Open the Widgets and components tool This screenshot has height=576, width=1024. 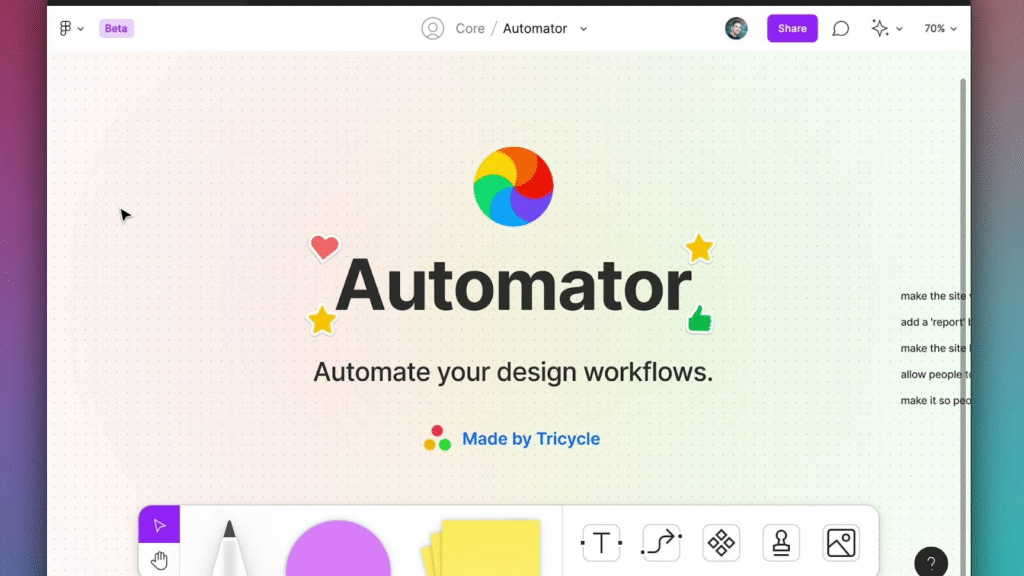coord(721,543)
